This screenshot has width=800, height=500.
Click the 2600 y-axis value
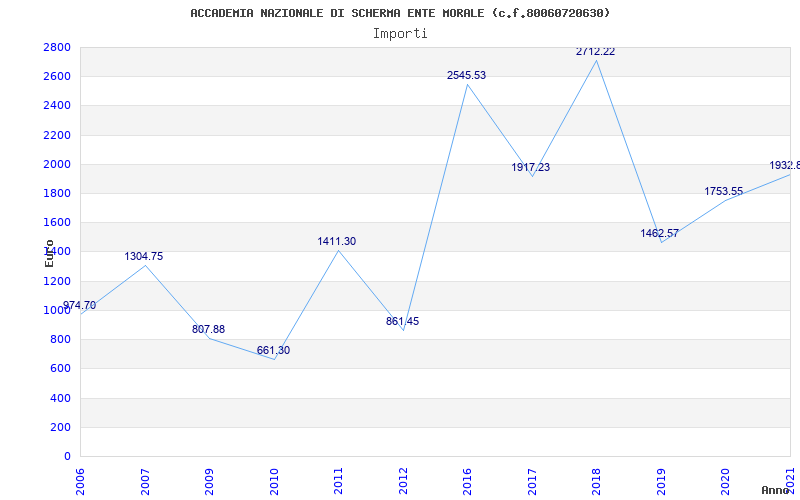(x=57, y=77)
